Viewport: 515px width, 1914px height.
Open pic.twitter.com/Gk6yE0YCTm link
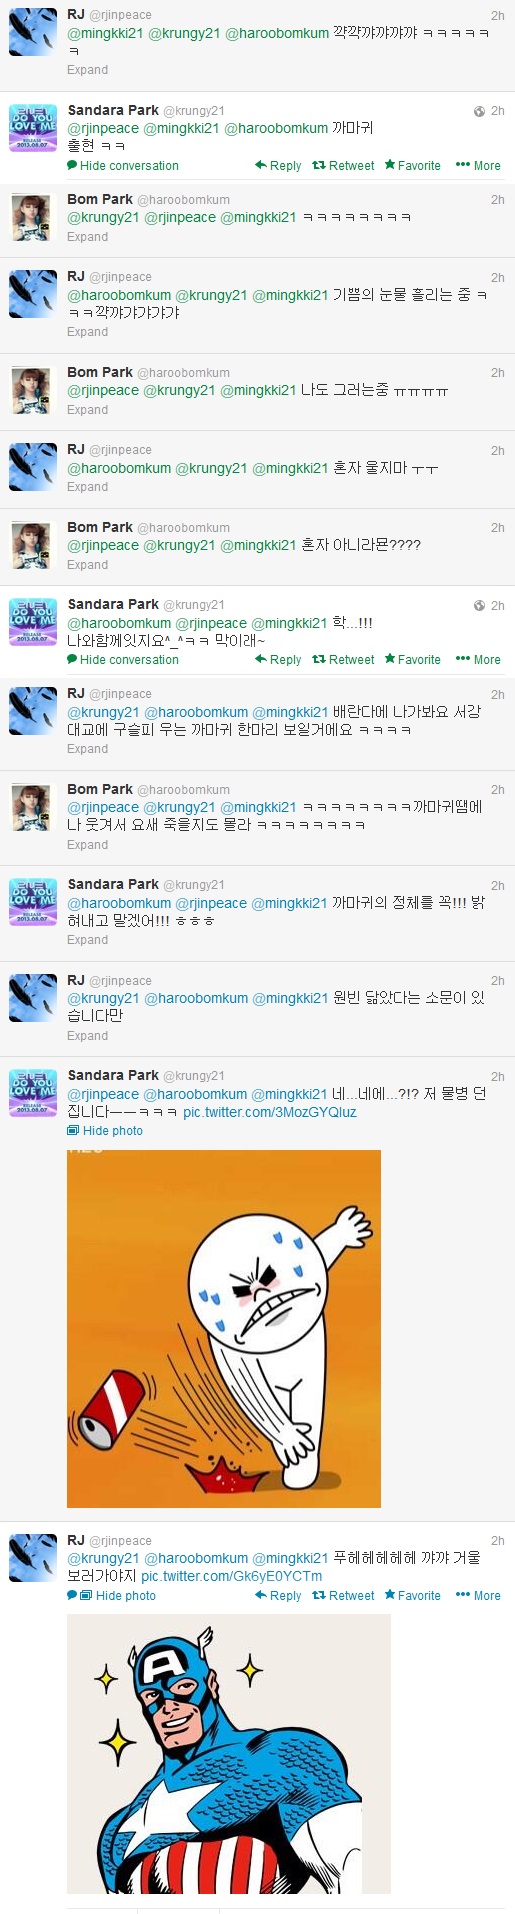click(x=232, y=1576)
